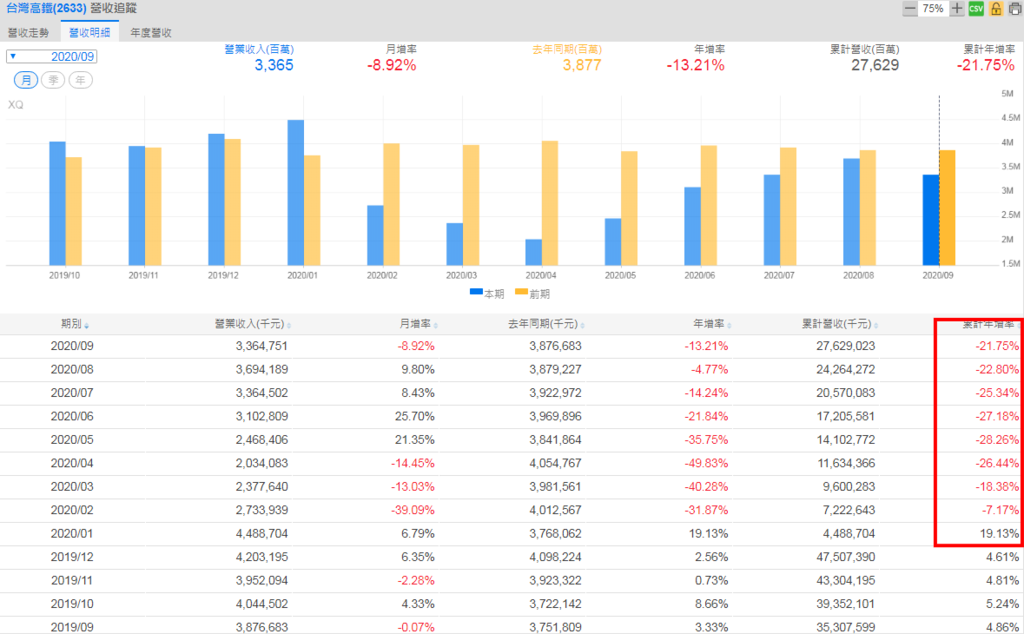Select the 年 yearly period option
1024x634 pixels.
click(x=80, y=80)
